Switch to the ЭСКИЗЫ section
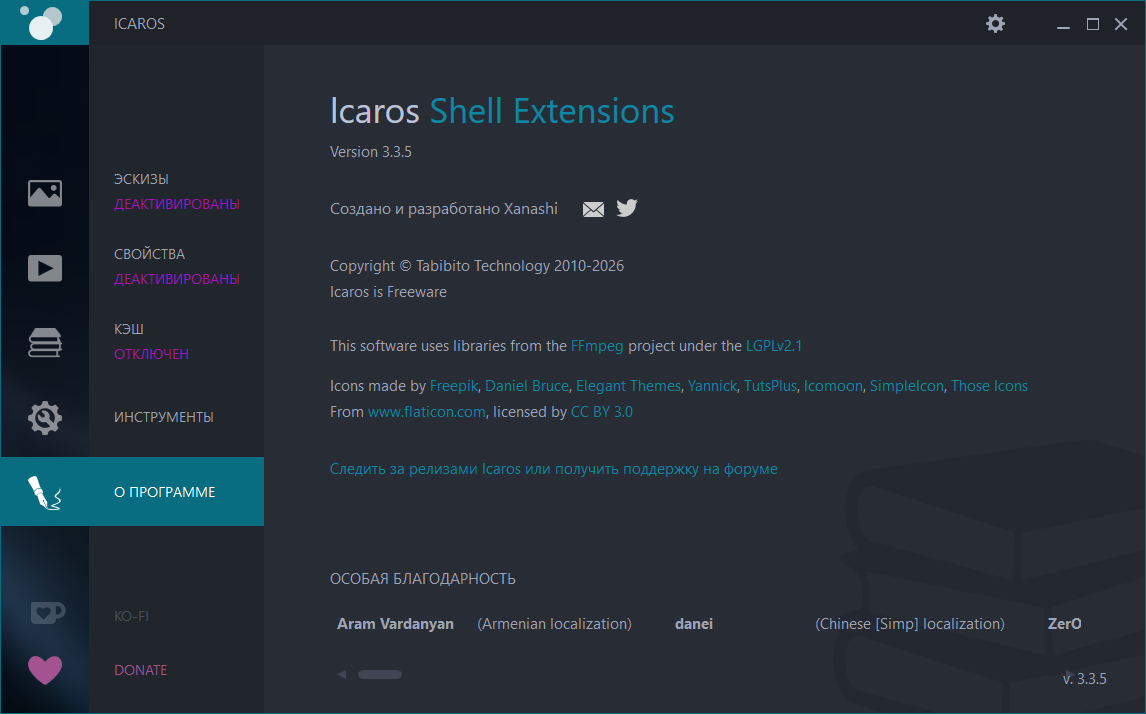Viewport: 1146px width, 714px height. pos(141,179)
